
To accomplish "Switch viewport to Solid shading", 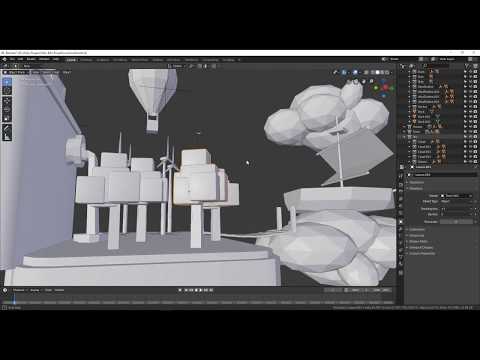I will 378,72.
